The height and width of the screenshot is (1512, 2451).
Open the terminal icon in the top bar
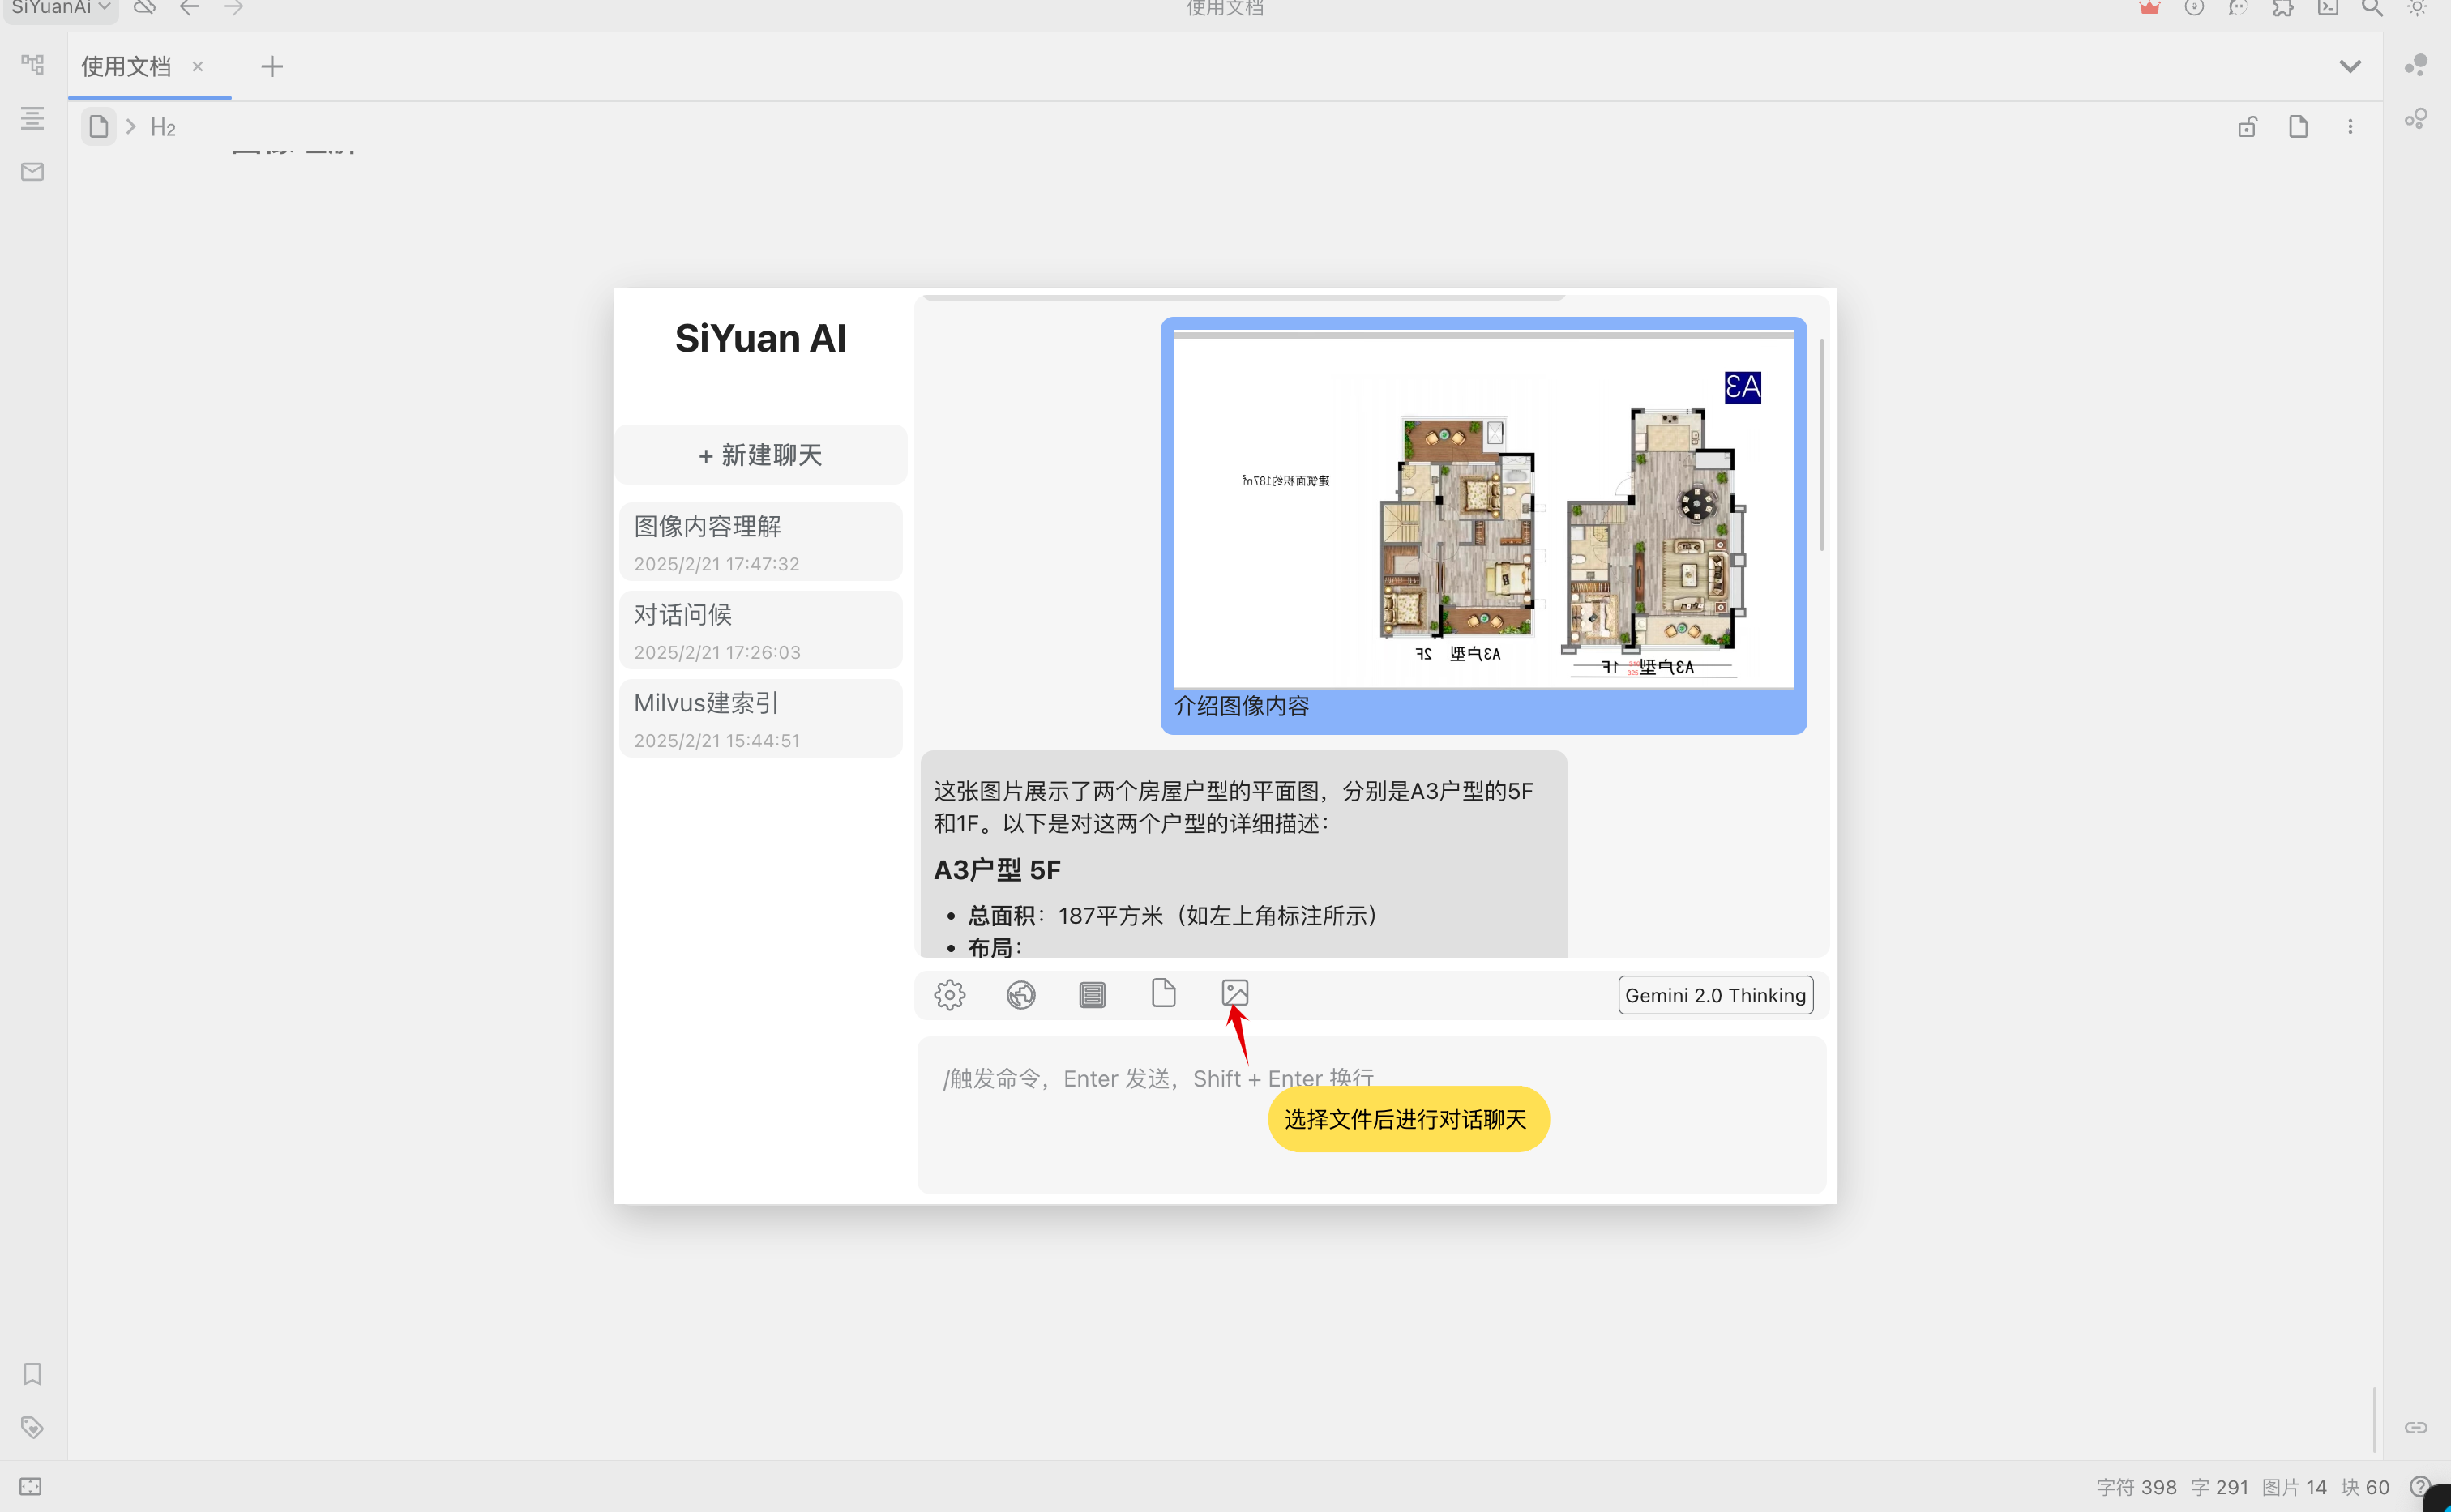(x=2328, y=8)
